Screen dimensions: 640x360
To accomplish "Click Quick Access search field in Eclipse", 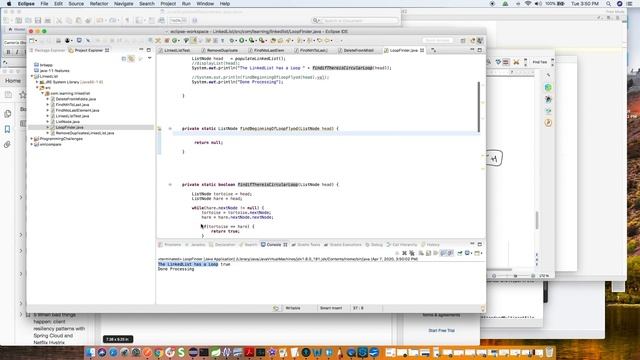I will tap(438, 40).
